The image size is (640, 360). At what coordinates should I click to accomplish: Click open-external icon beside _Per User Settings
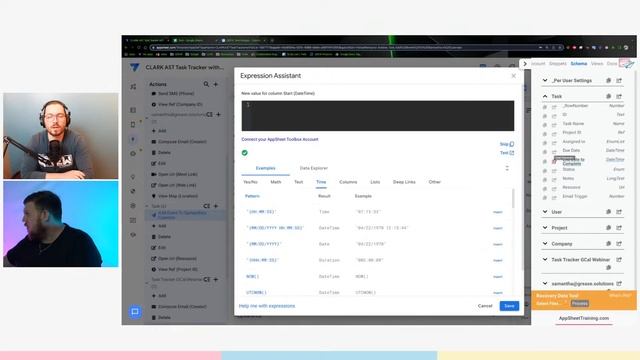619,80
